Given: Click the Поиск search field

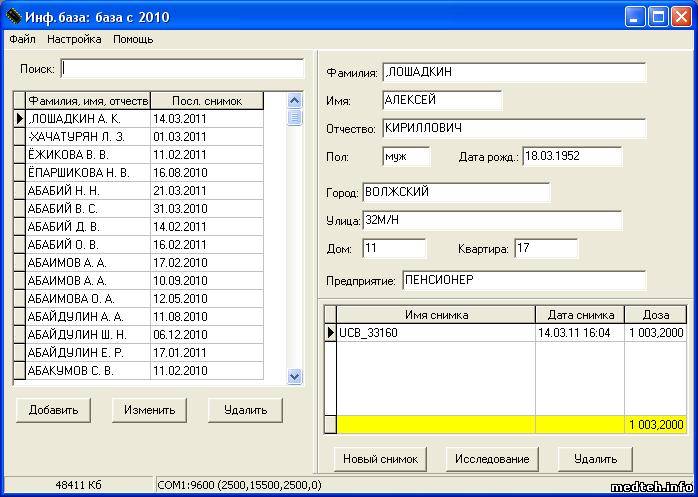Looking at the screenshot, I should 182,69.
